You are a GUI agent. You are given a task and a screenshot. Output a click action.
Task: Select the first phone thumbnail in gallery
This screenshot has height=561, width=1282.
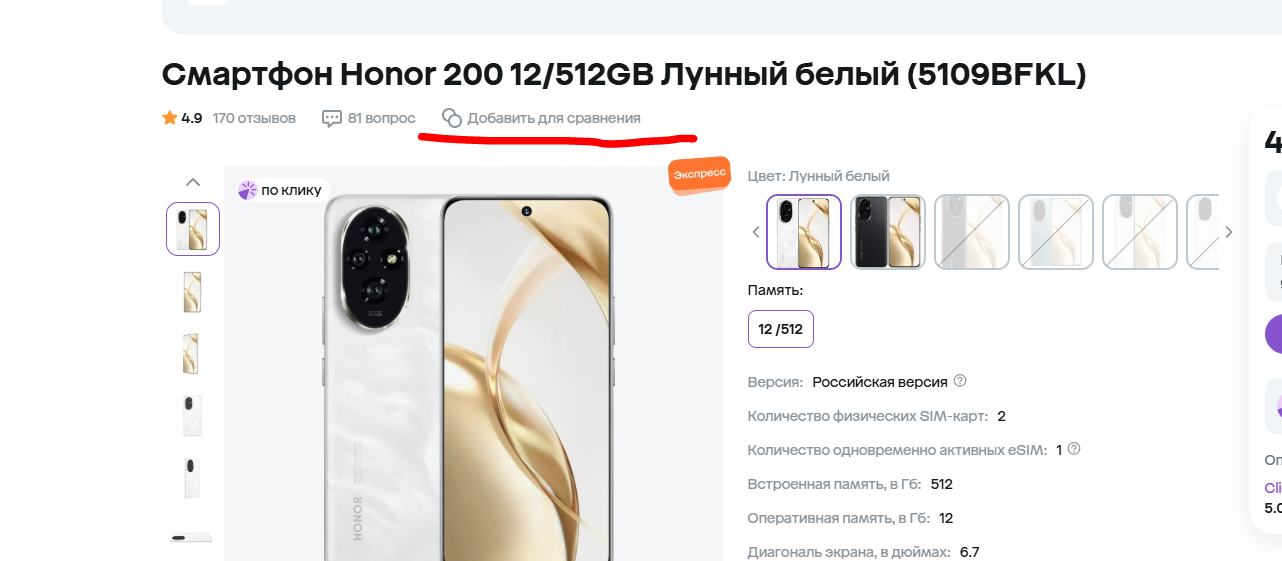(193, 229)
